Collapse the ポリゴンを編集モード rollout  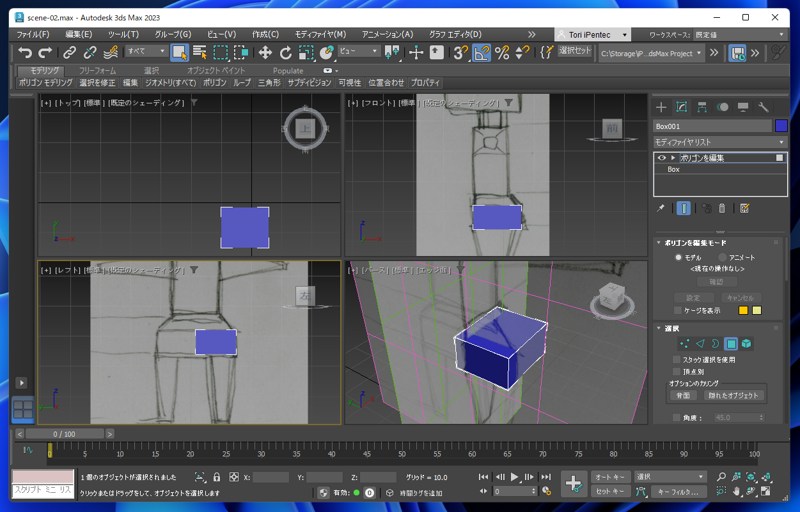(659, 243)
